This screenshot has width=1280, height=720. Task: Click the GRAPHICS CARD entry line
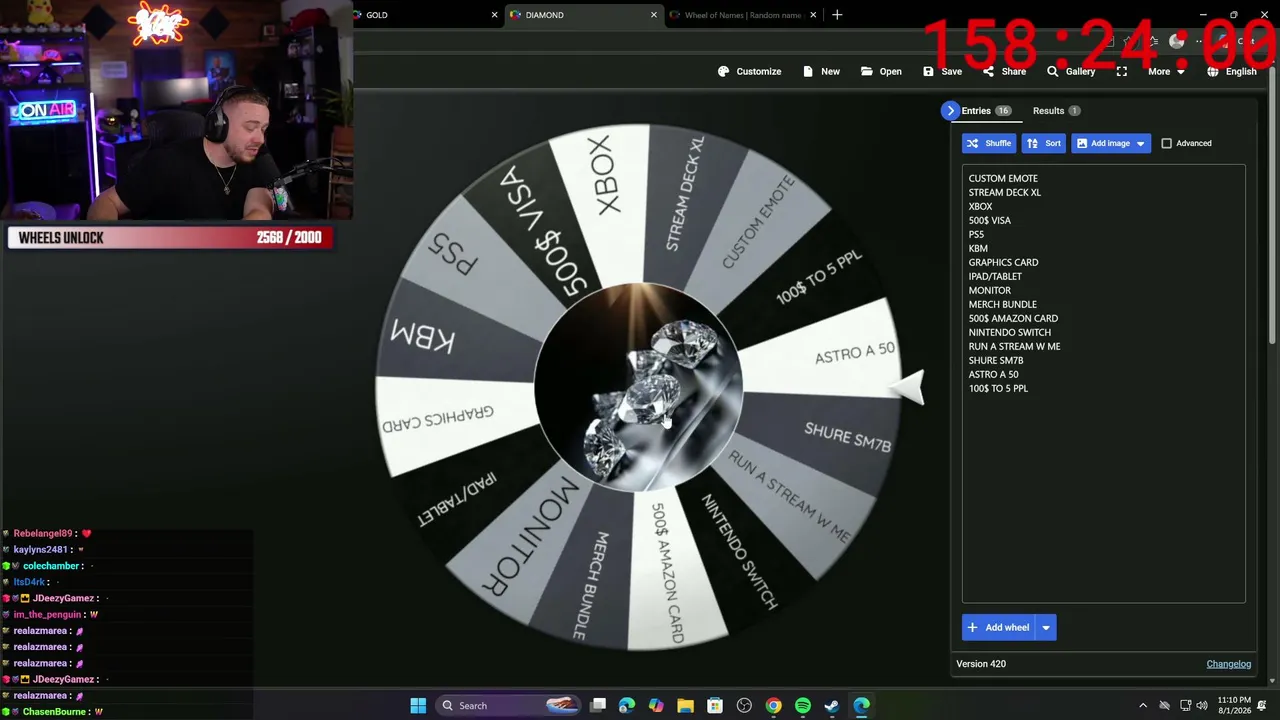[x=1003, y=262]
